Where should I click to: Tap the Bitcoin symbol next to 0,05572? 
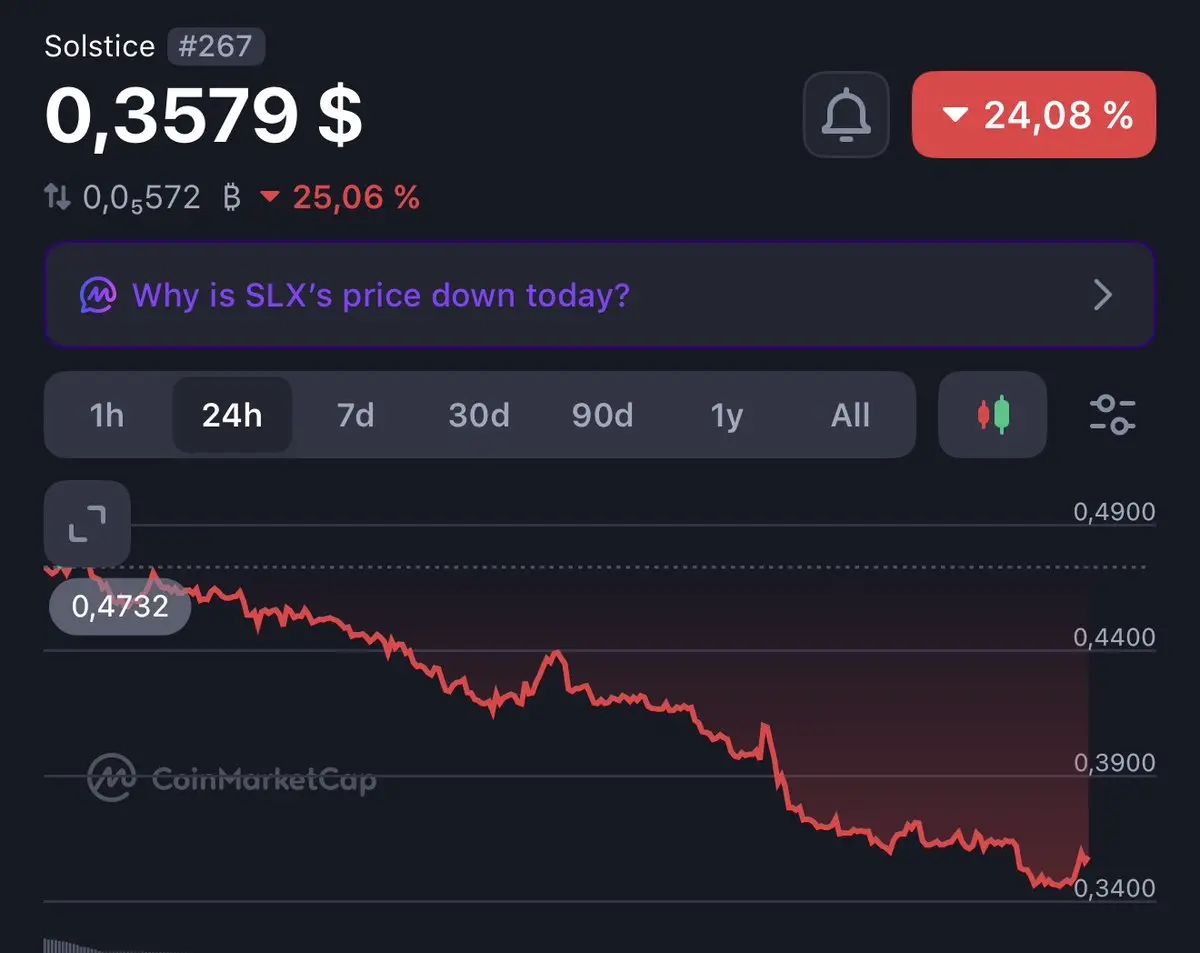click(x=232, y=197)
